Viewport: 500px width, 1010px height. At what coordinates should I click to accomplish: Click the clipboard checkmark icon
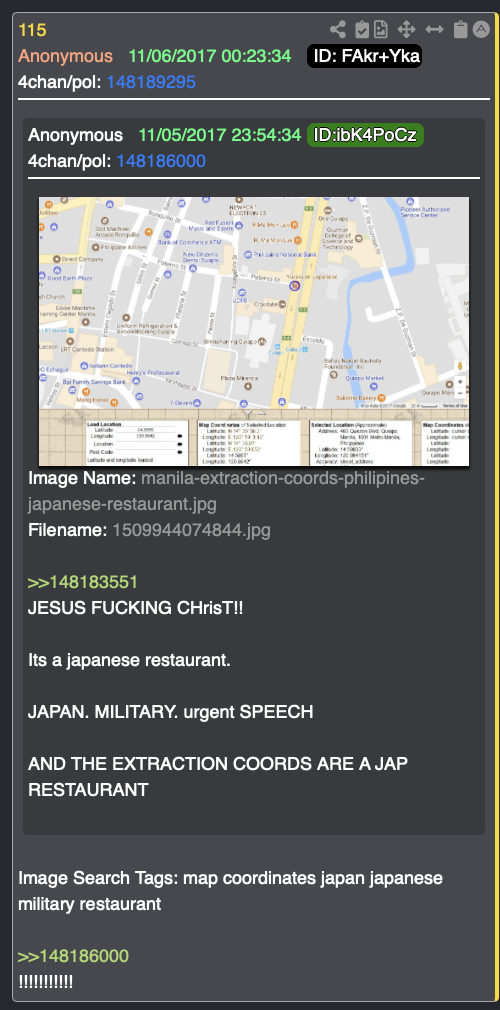tap(362, 29)
